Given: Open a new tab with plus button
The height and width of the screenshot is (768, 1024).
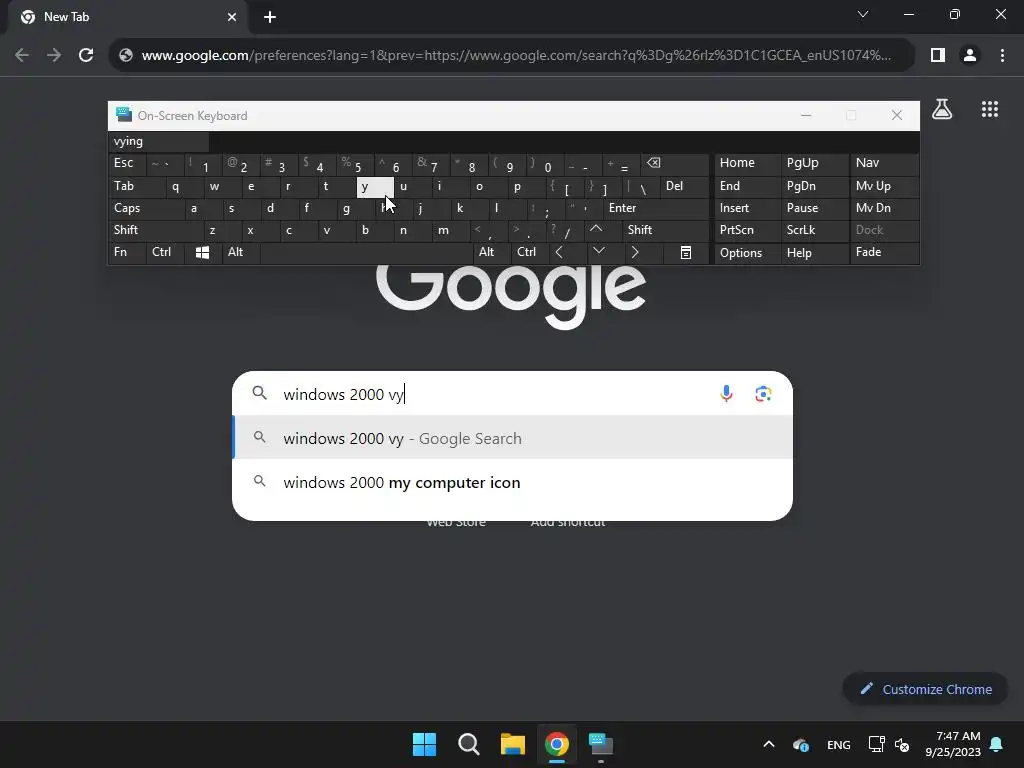Looking at the screenshot, I should point(270,17).
